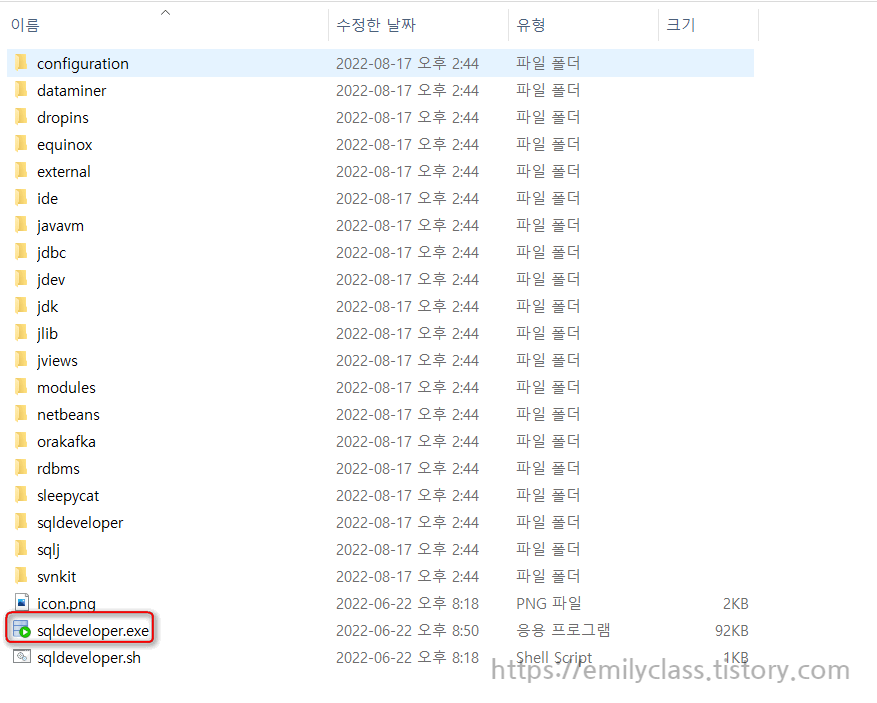Select the sqlj folder name
Screen dimensions: 877x703
click(x=48, y=550)
